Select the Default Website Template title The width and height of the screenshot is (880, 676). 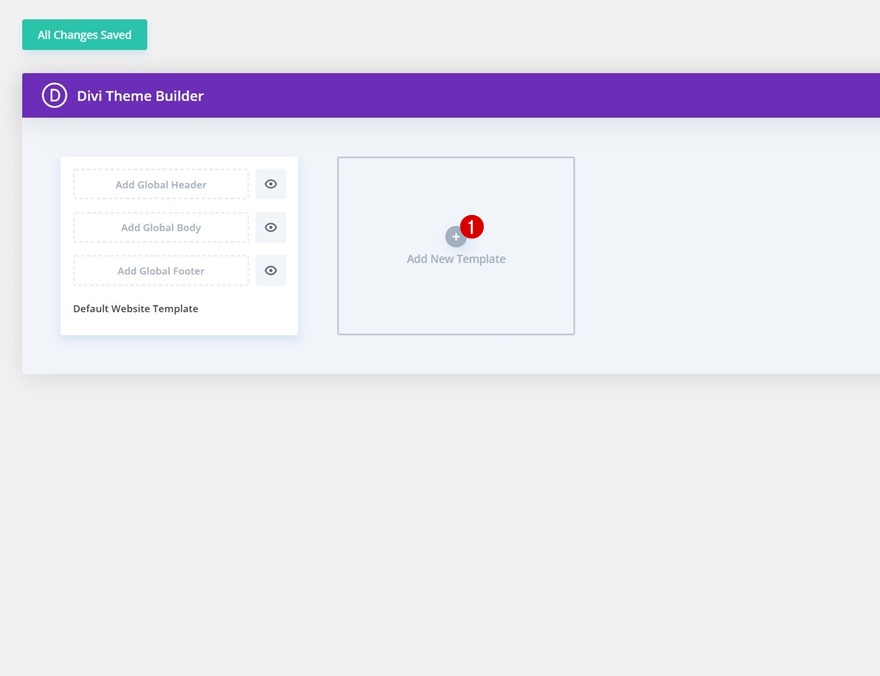pyautogui.click(x=136, y=309)
